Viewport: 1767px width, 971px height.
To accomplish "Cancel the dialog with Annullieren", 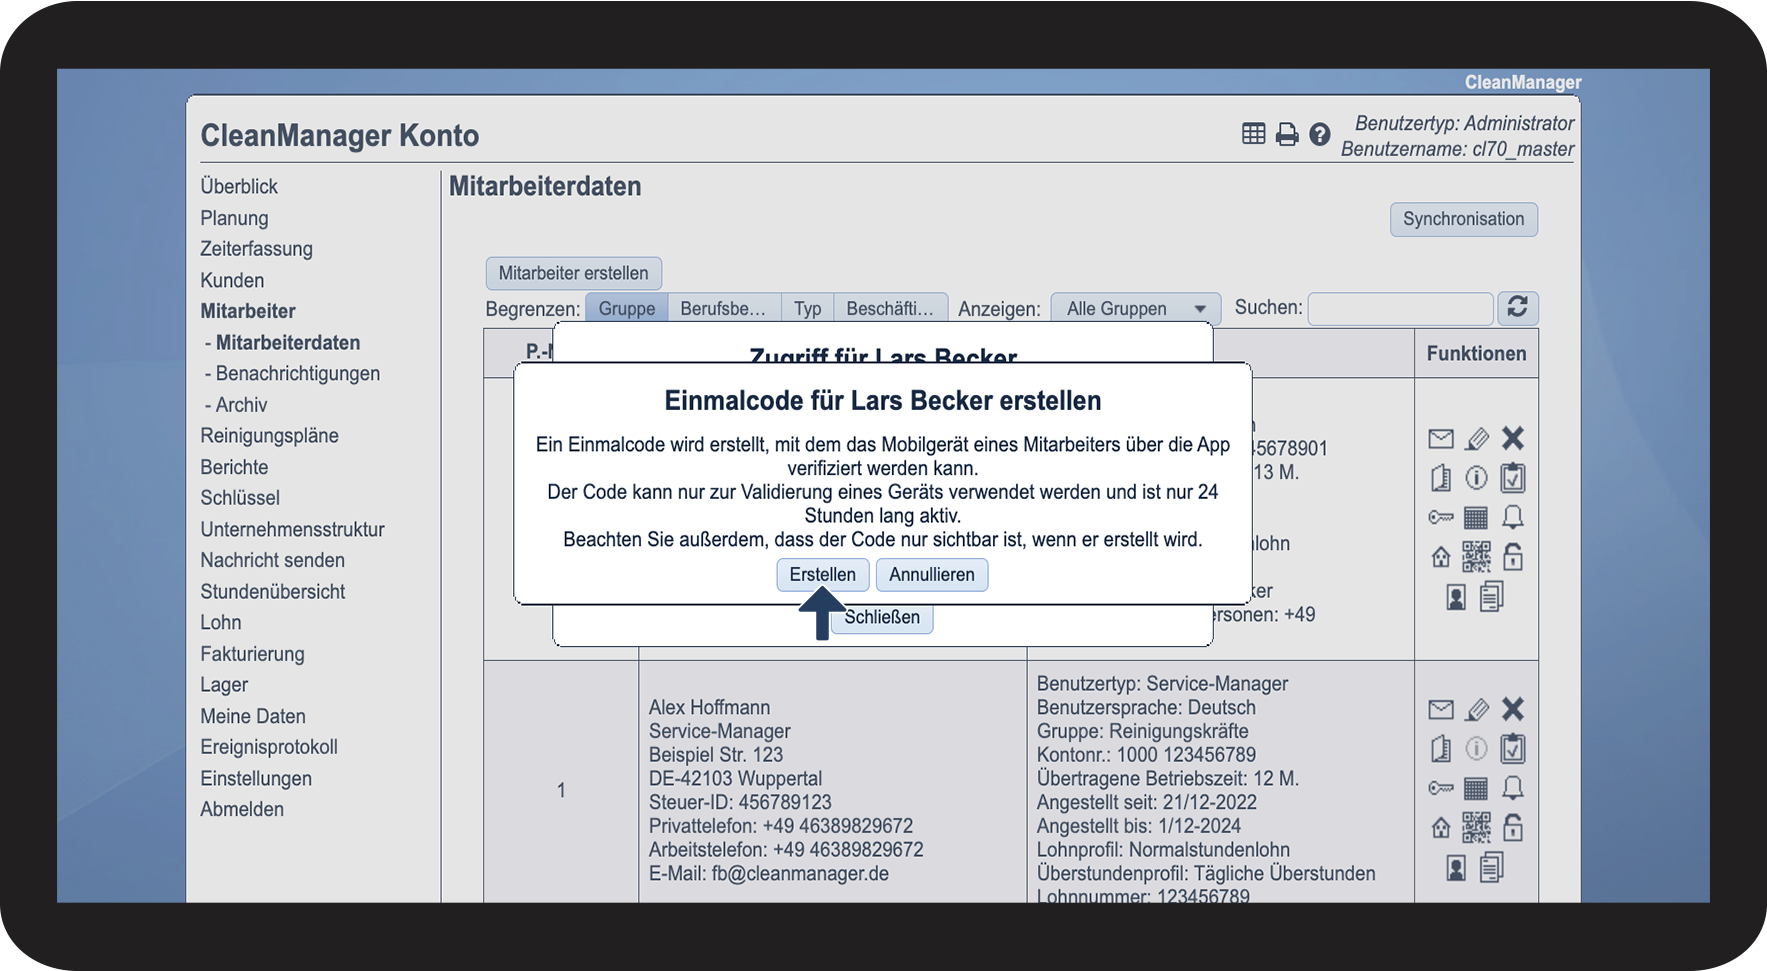I will point(932,574).
